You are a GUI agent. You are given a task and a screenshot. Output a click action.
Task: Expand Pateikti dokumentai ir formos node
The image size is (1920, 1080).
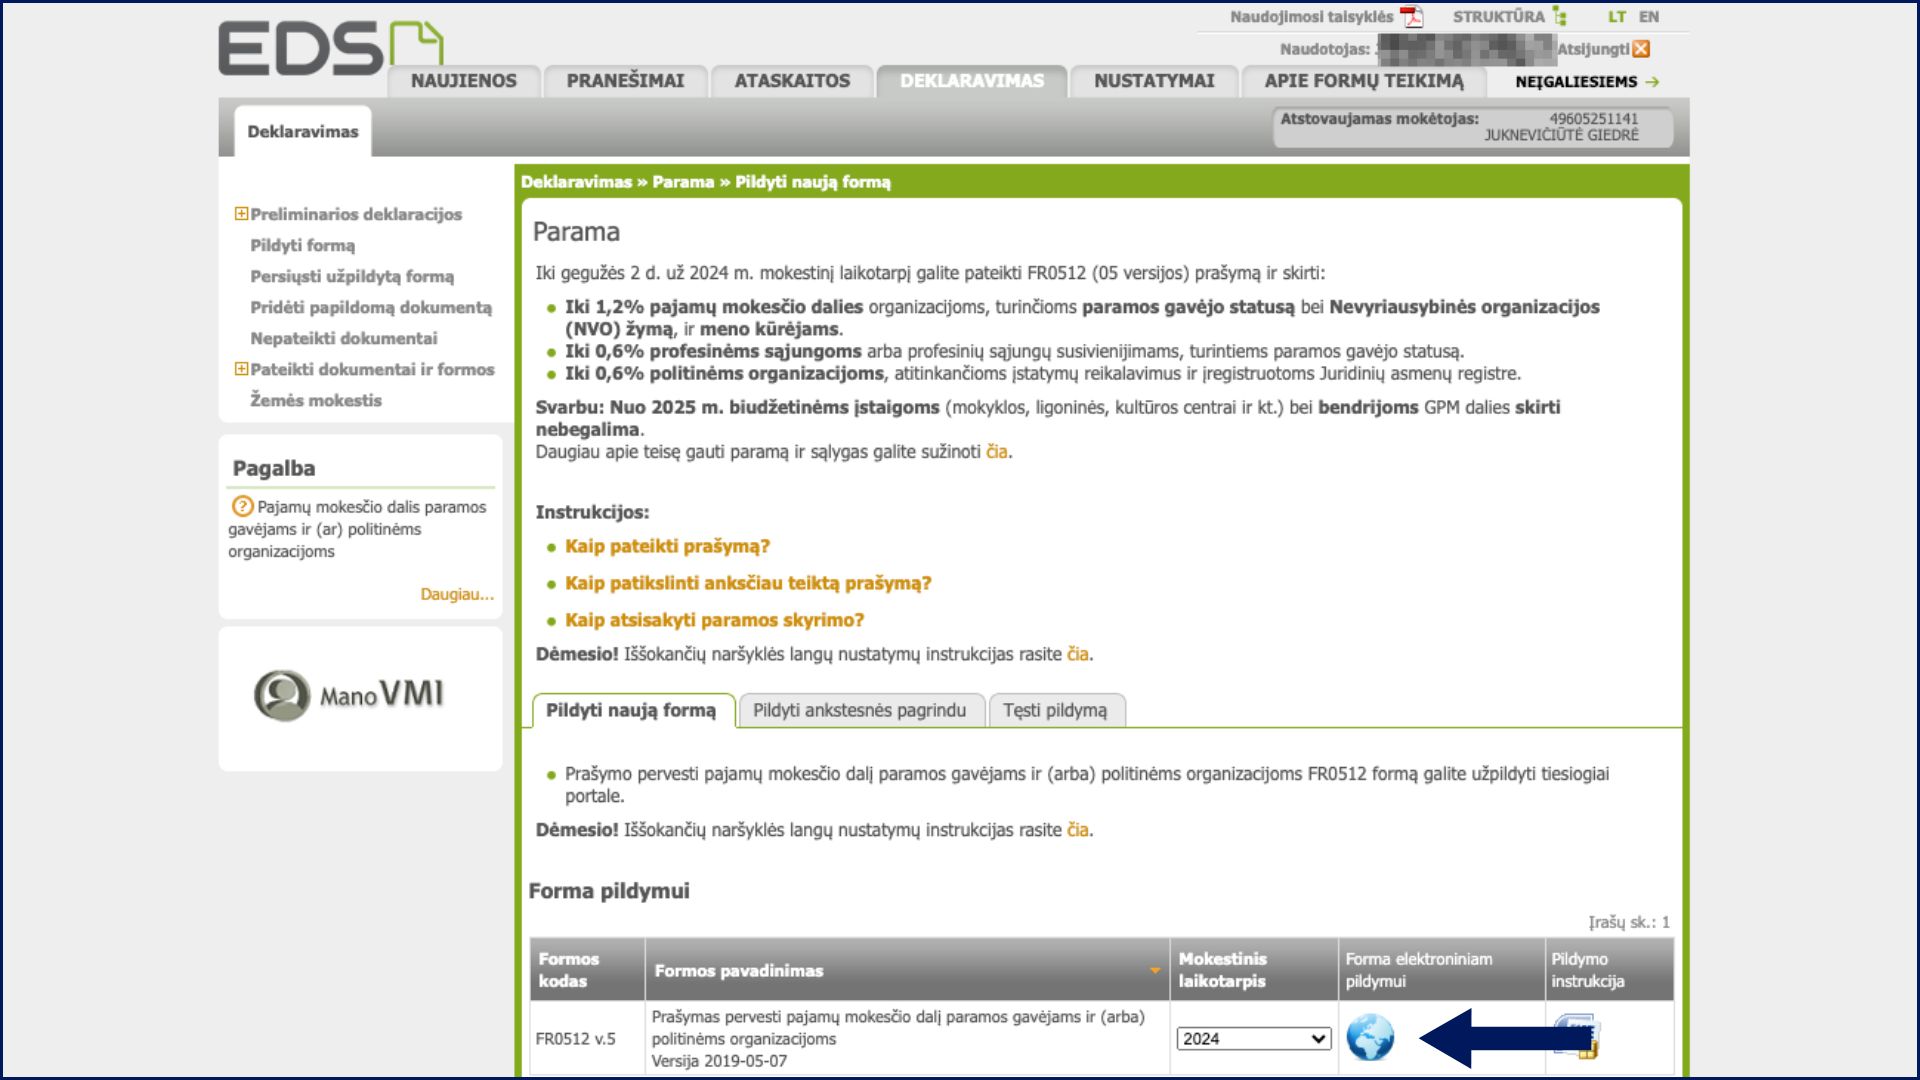point(241,369)
